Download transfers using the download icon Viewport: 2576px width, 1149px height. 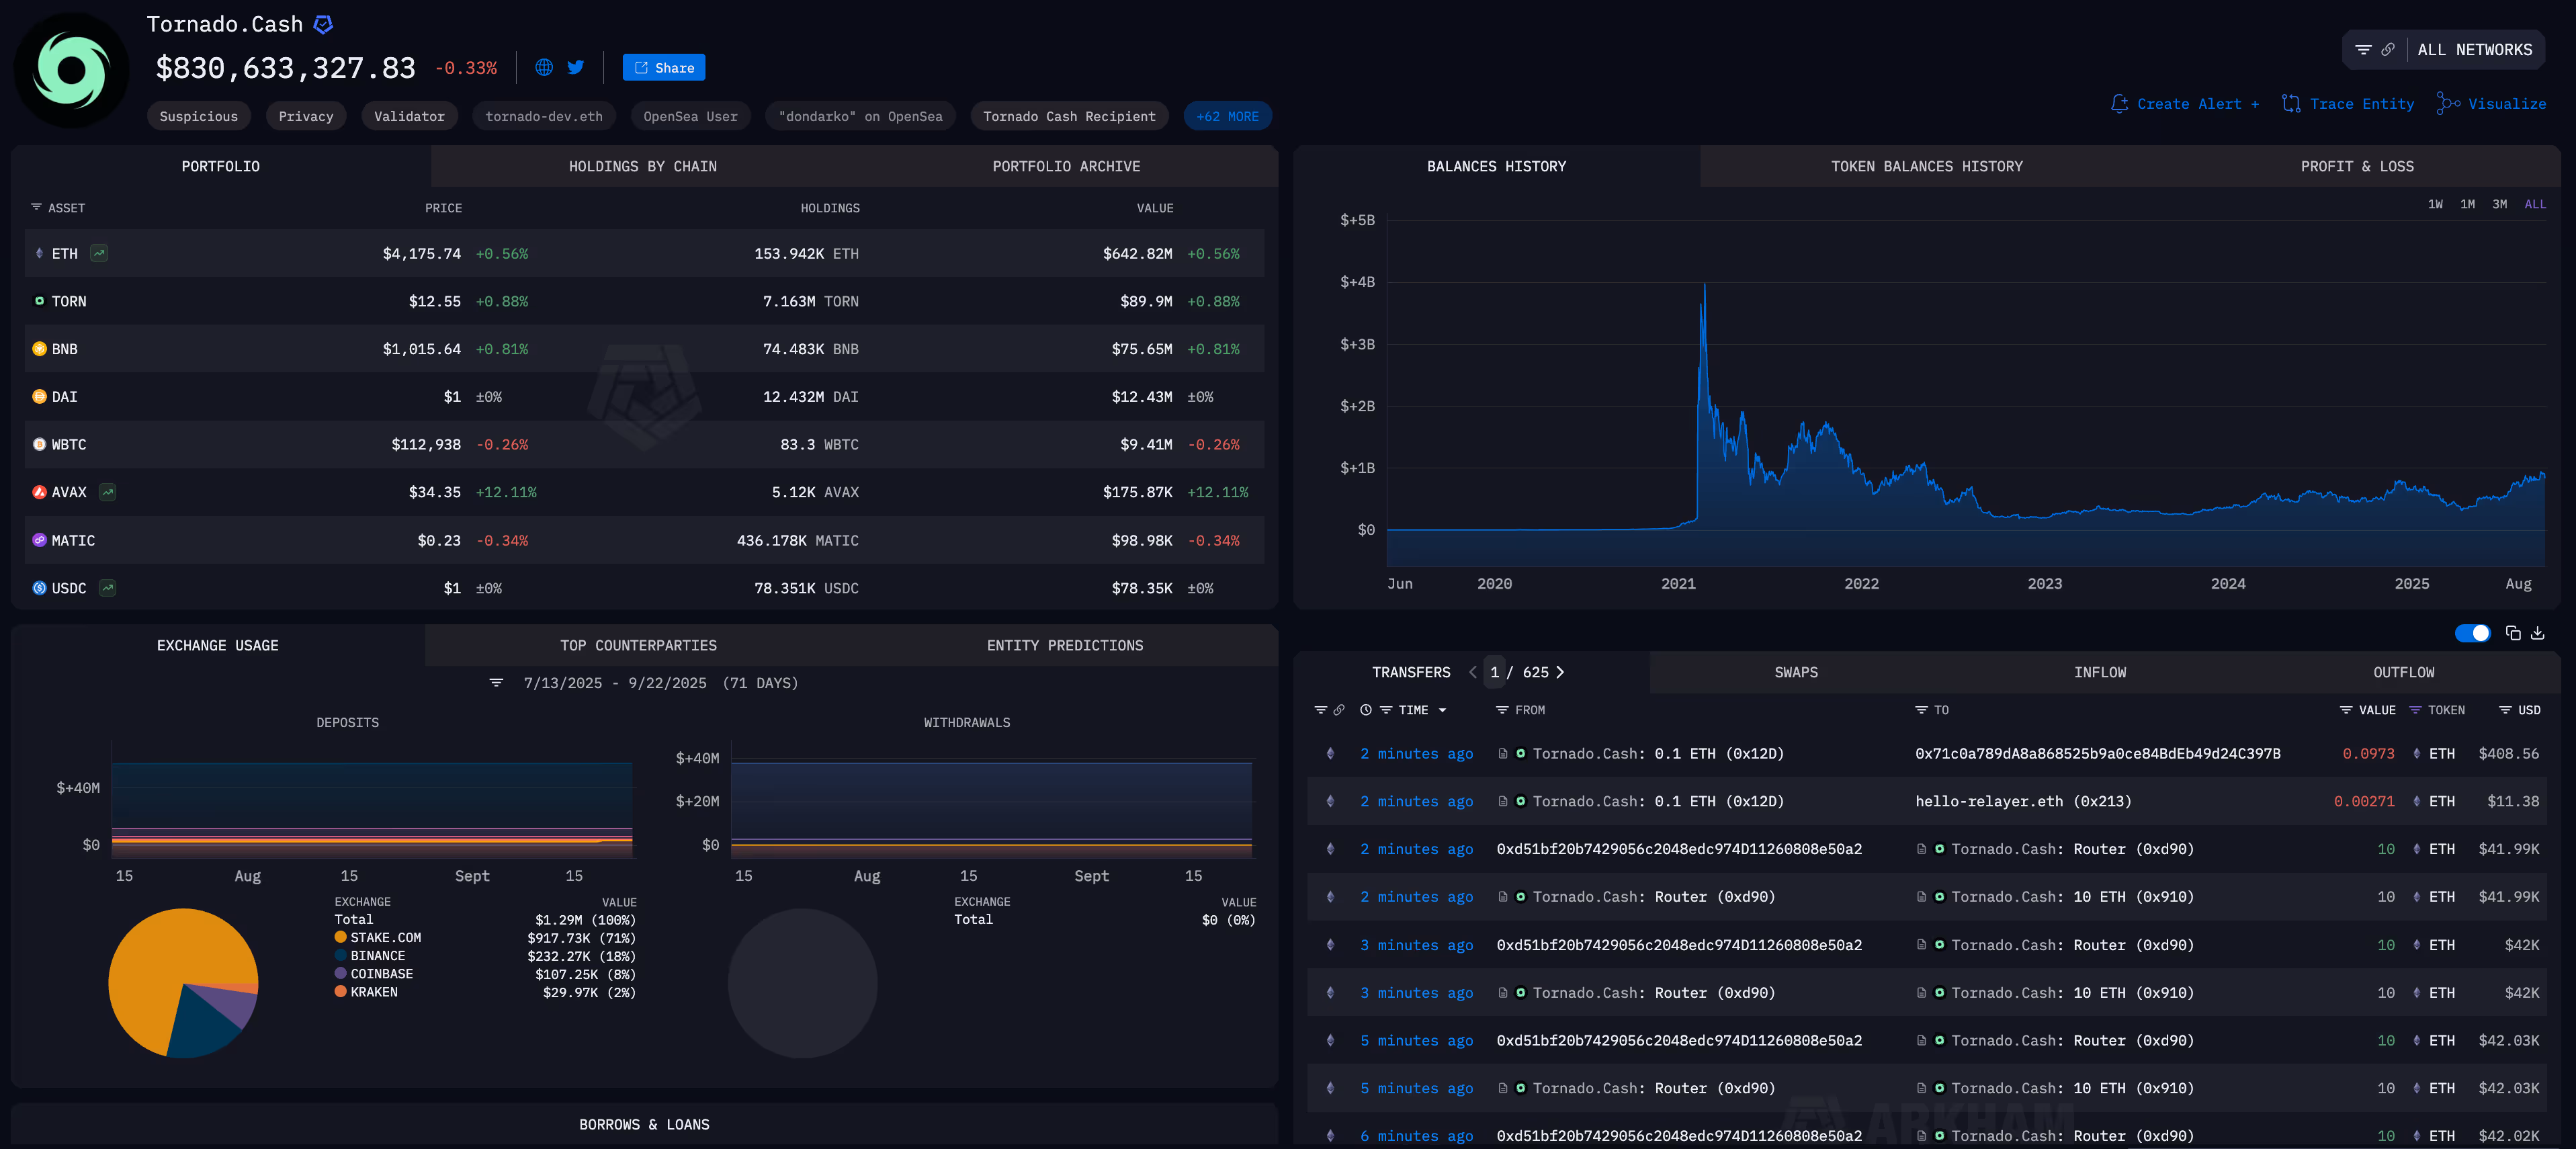click(x=2539, y=633)
